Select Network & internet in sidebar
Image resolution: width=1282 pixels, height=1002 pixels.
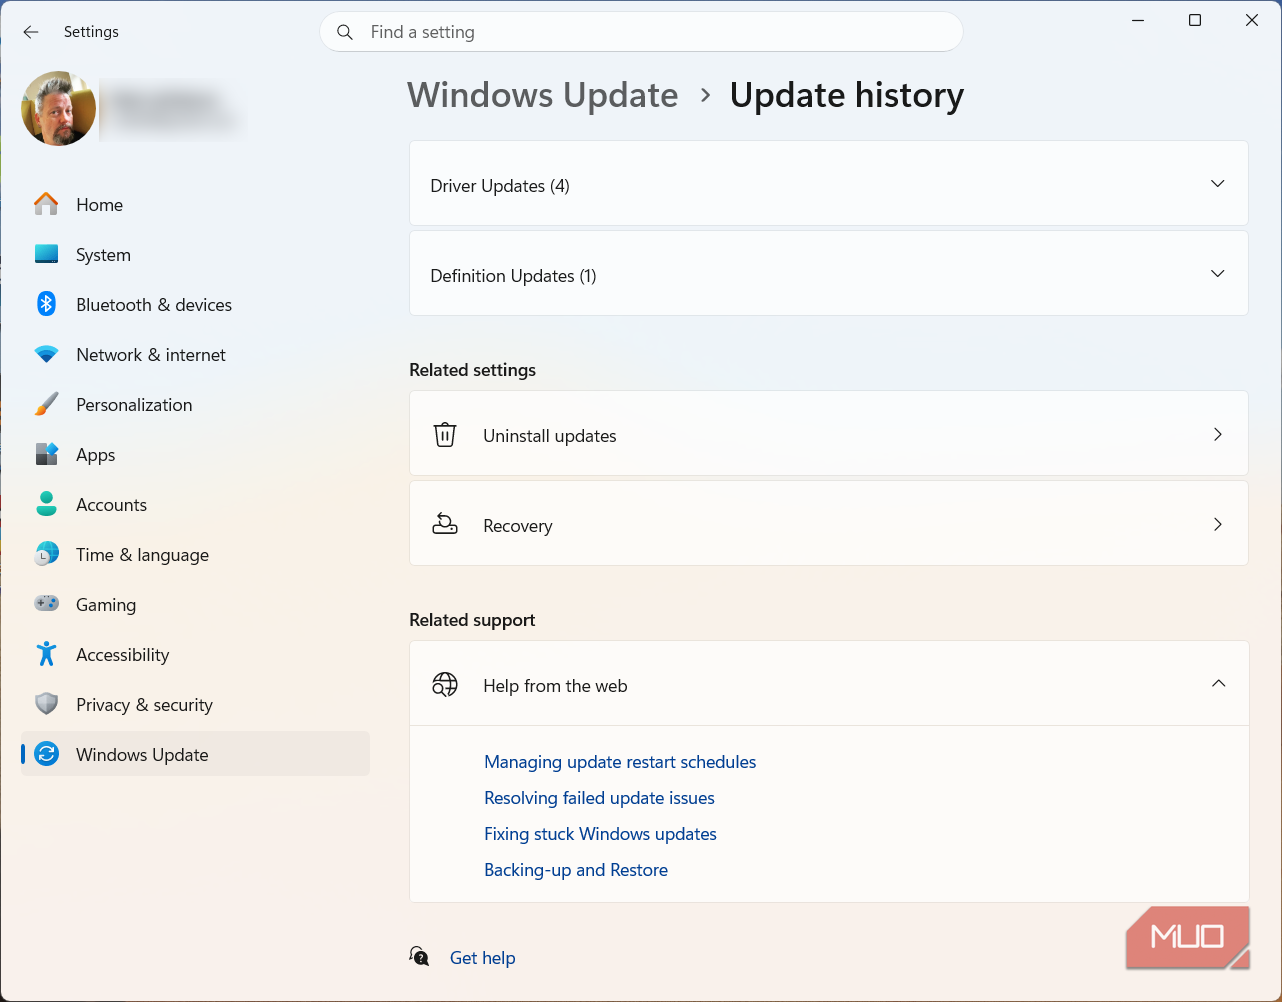coord(195,354)
